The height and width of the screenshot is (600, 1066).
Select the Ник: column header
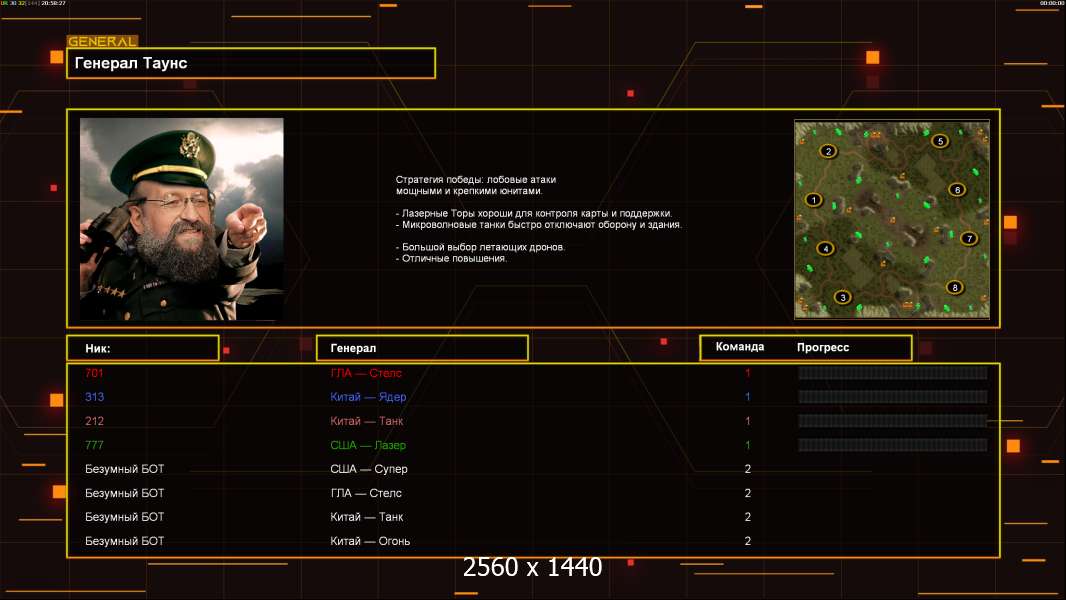tap(142, 348)
